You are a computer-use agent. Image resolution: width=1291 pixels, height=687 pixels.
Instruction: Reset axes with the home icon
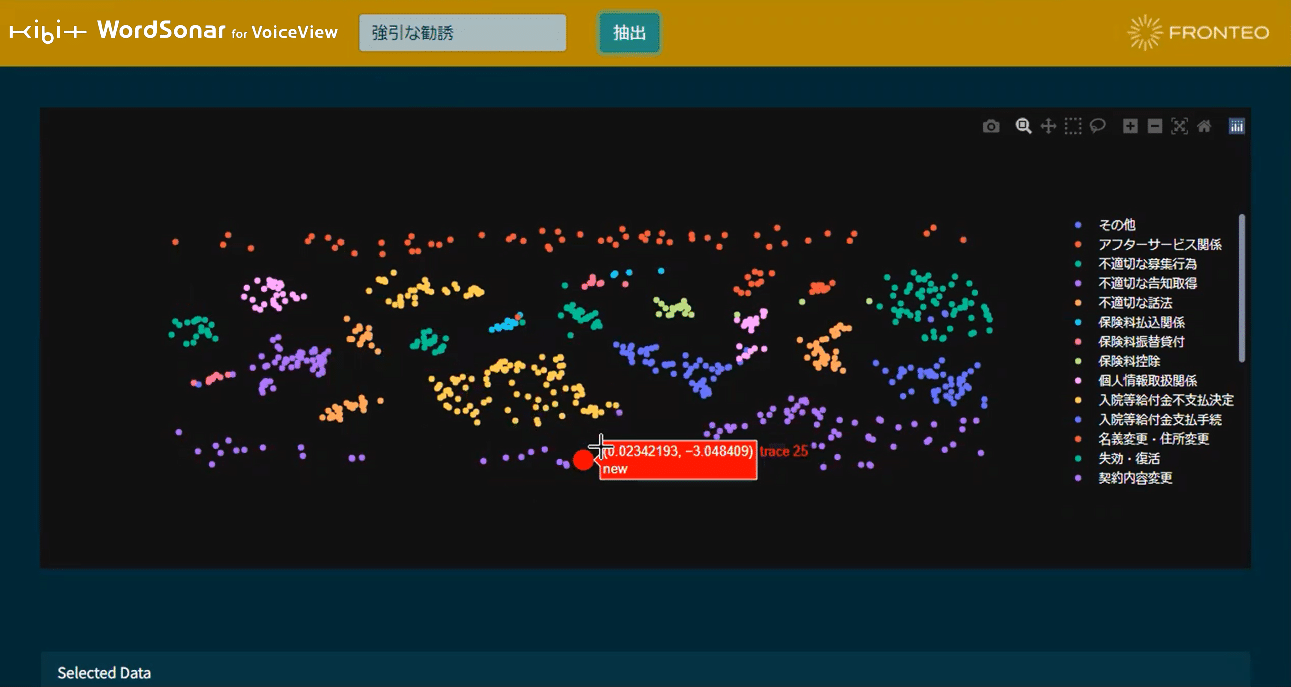tap(1204, 126)
